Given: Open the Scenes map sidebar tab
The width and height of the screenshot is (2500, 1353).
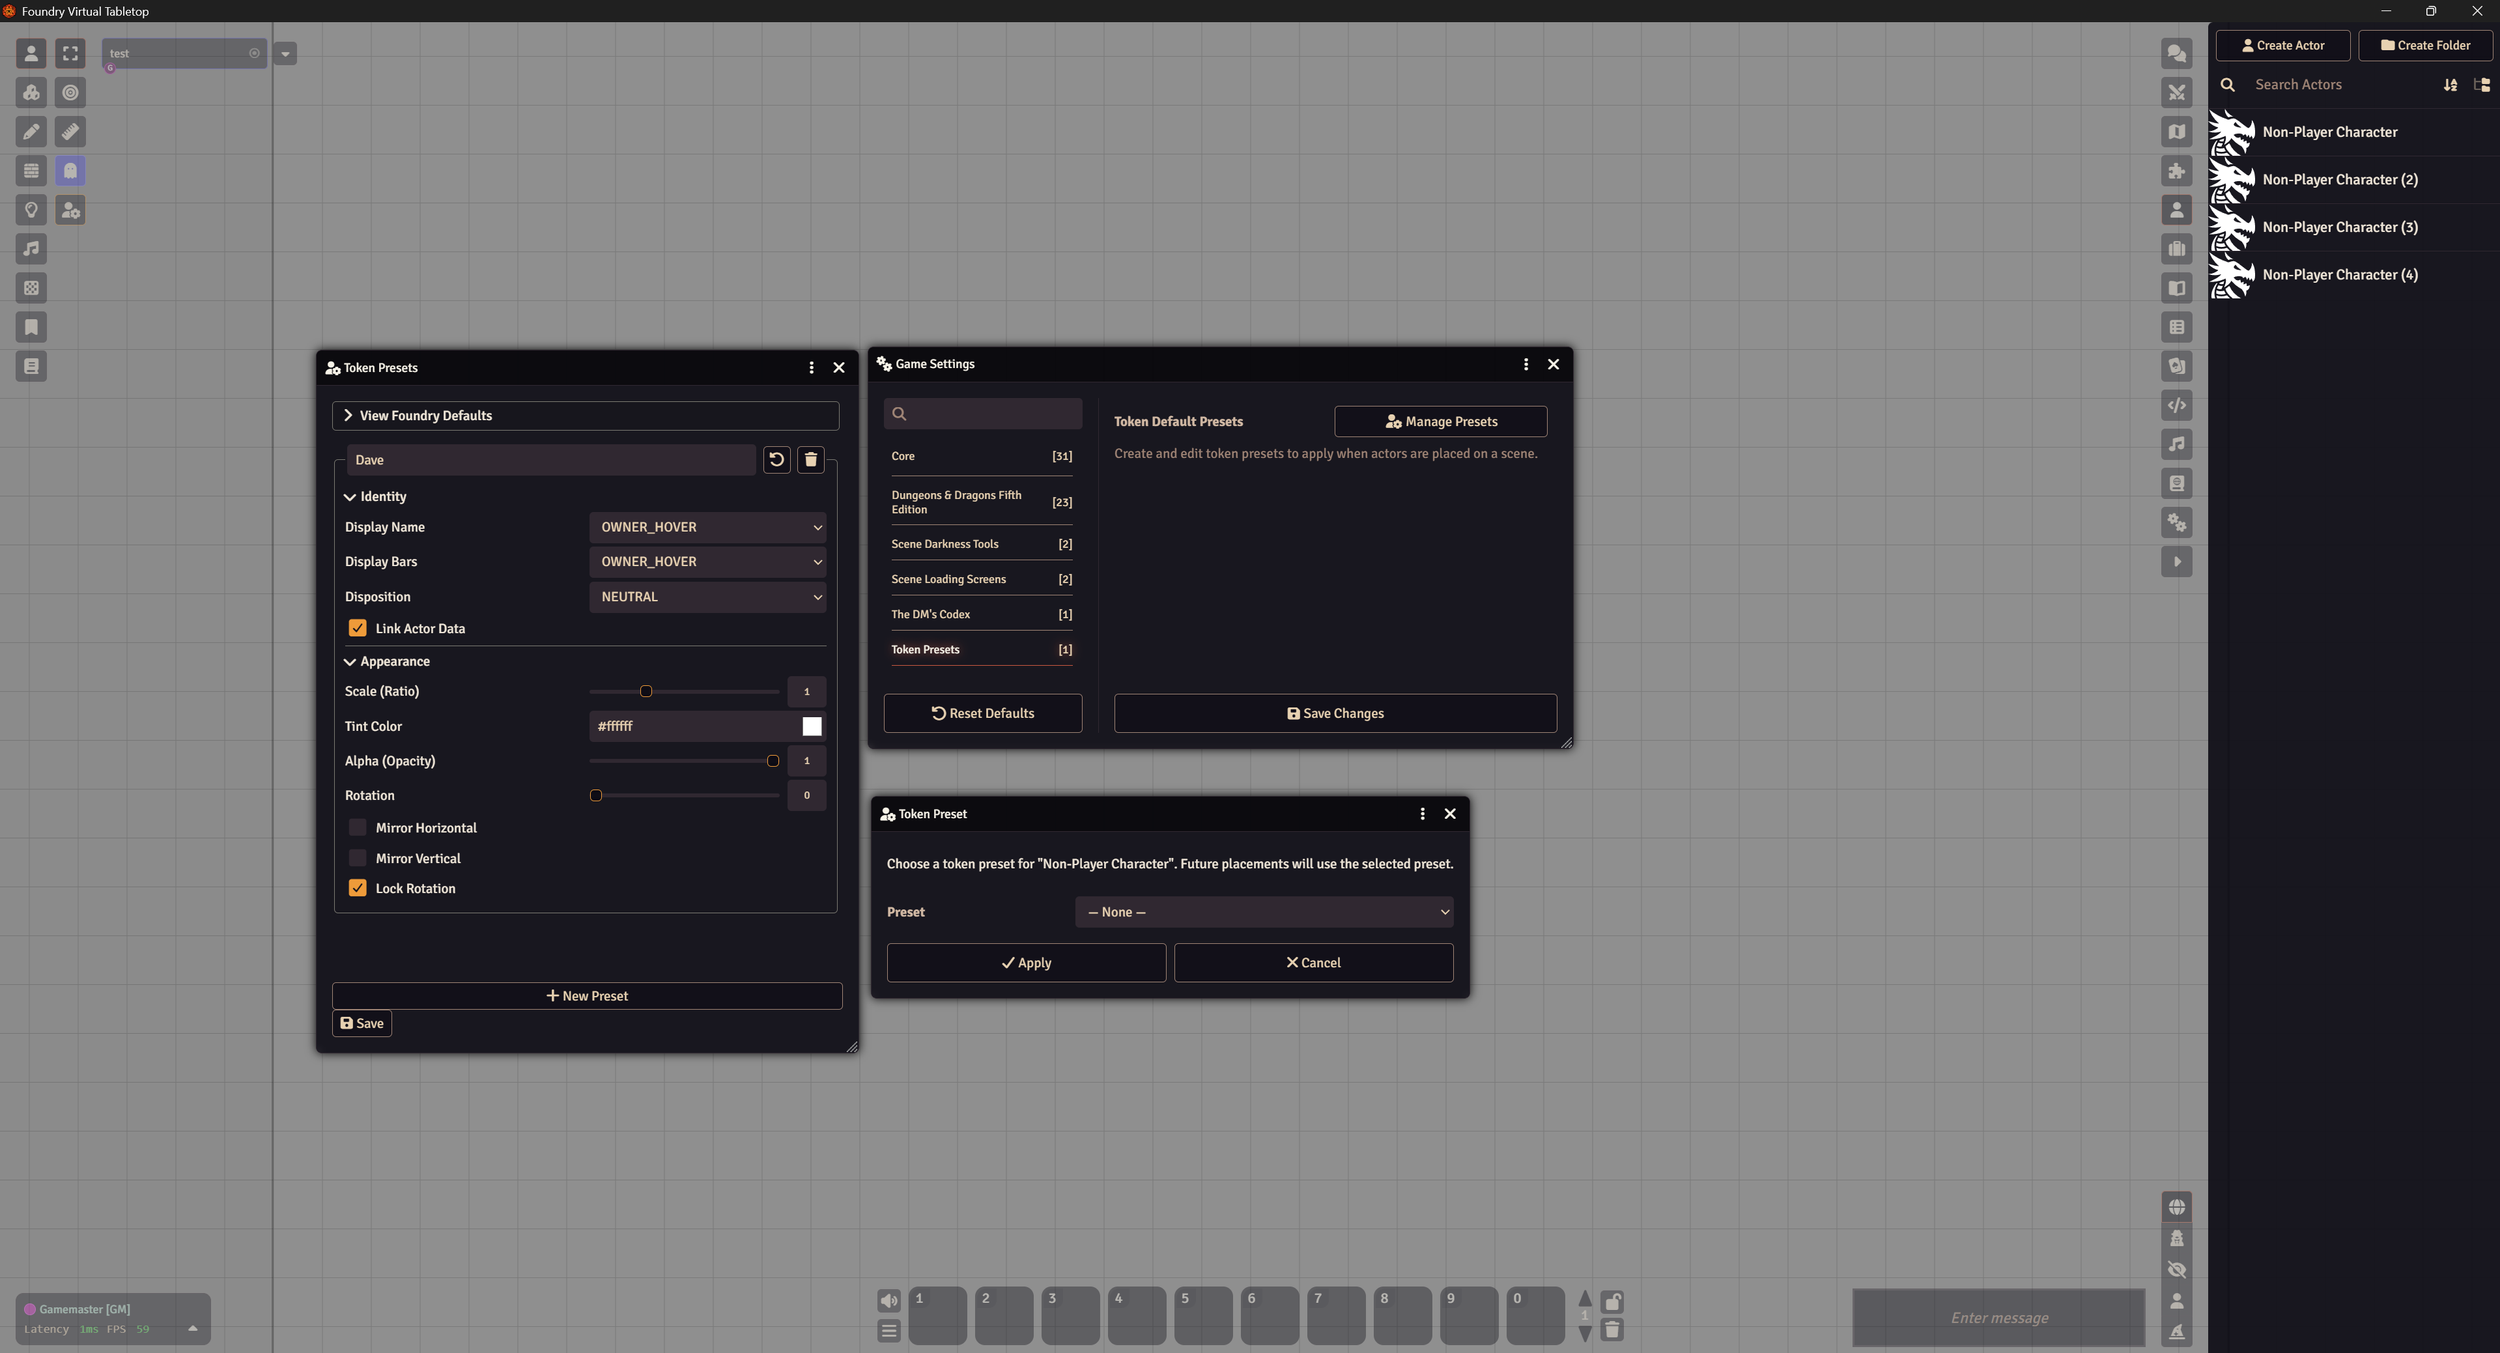Looking at the screenshot, I should click(x=2176, y=131).
